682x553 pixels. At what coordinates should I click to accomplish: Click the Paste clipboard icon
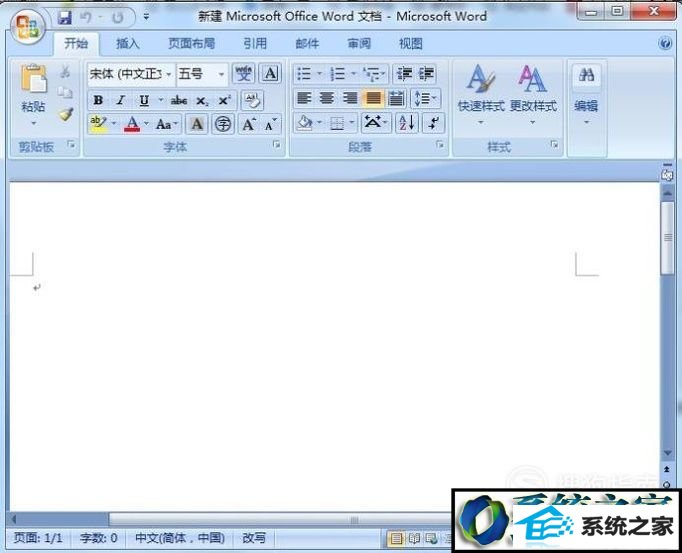[x=33, y=79]
